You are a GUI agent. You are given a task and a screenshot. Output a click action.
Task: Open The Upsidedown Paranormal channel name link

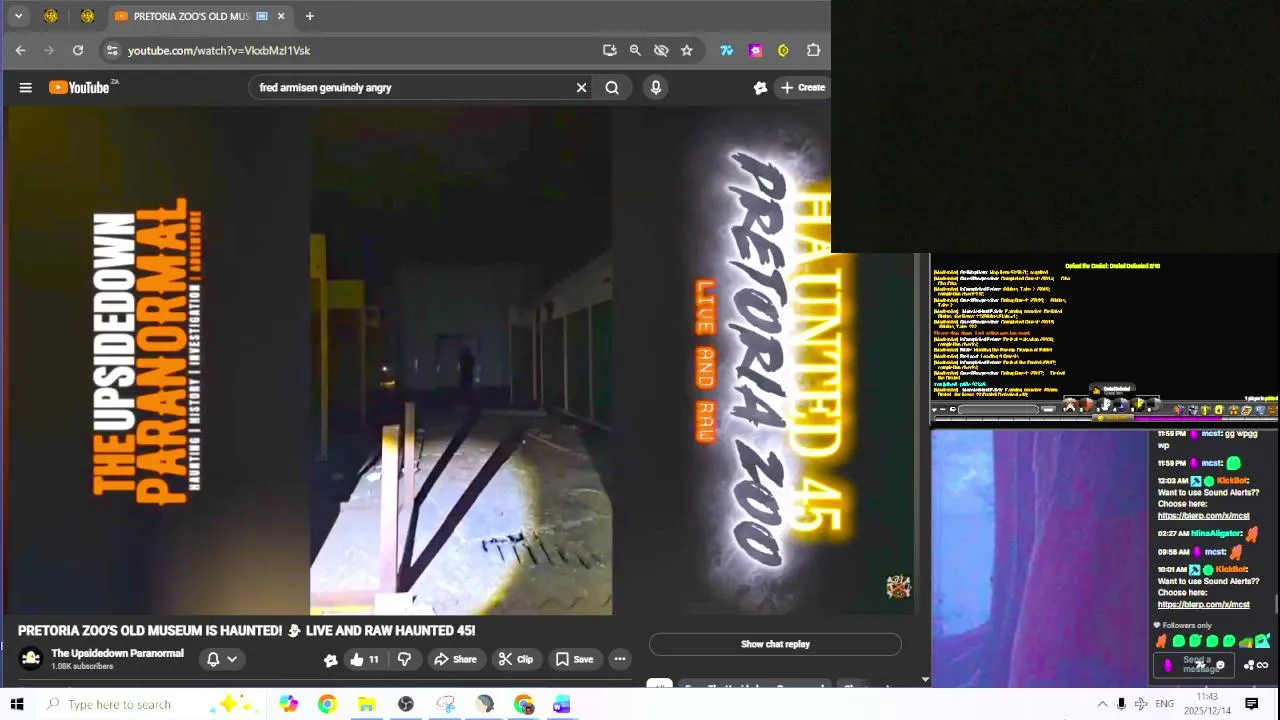tap(117, 654)
